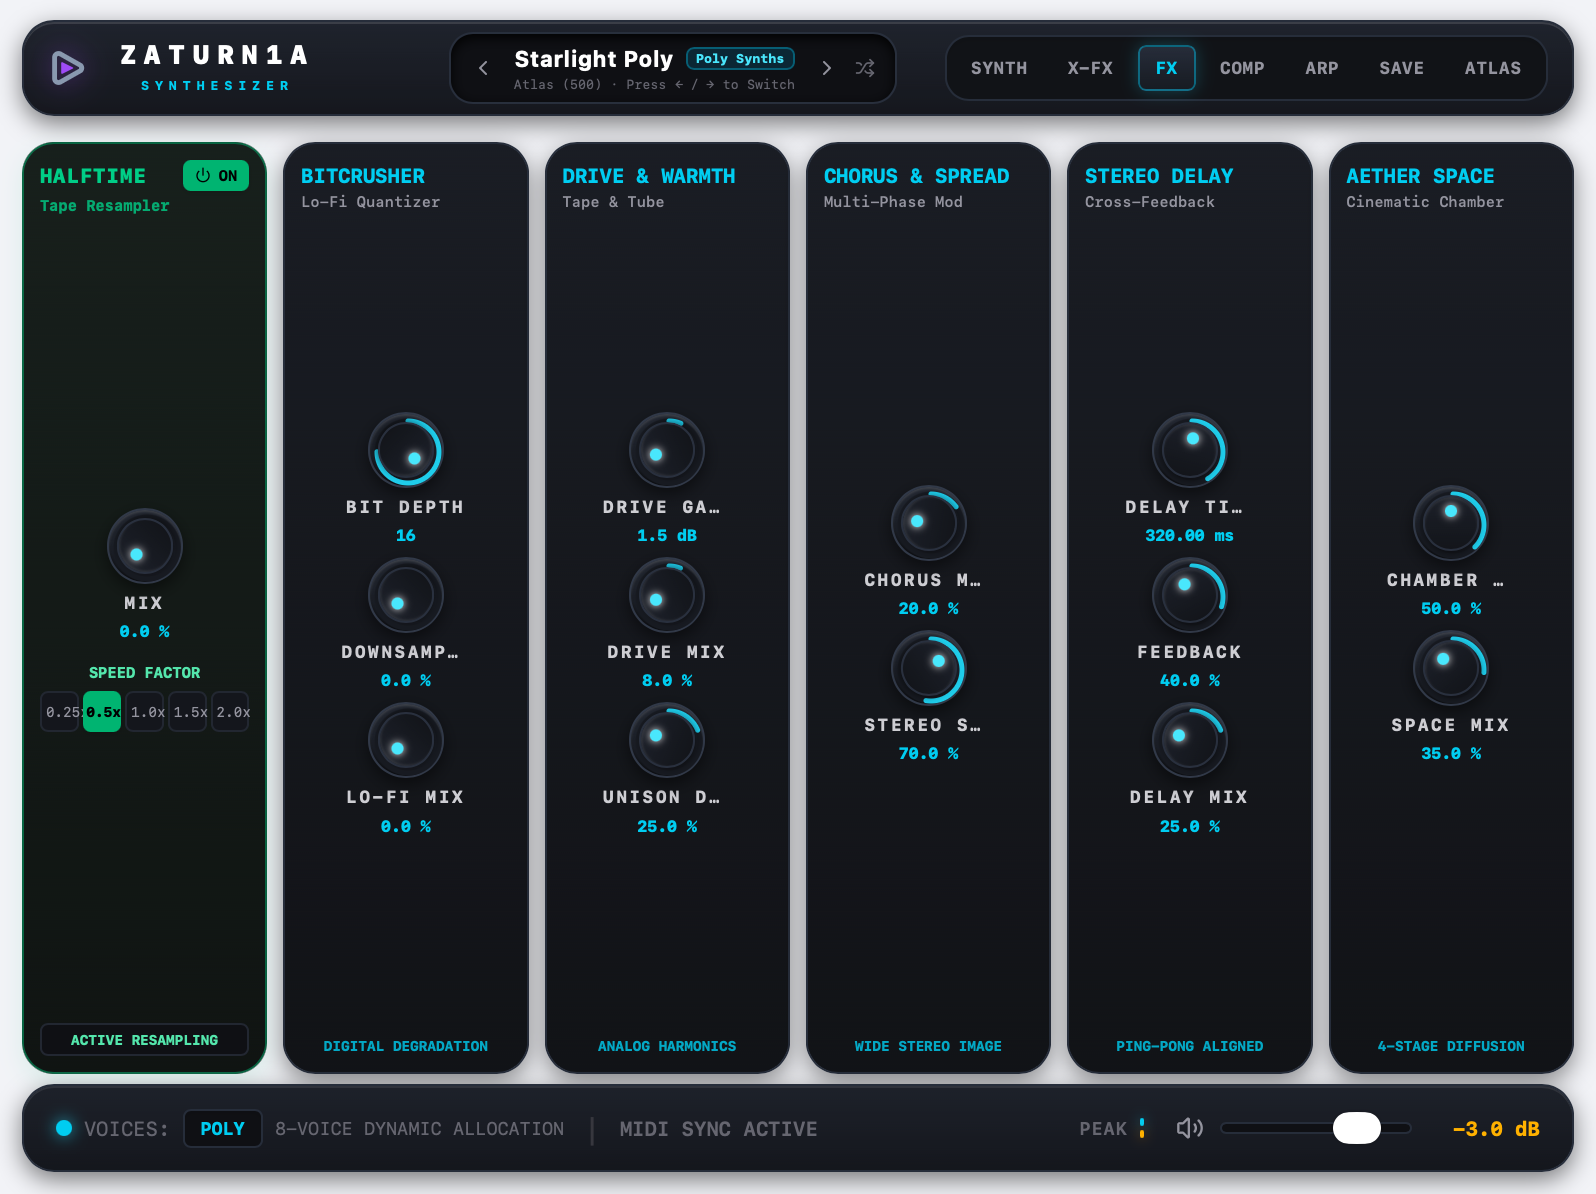This screenshot has height=1194, width=1596.
Task: Switch to the ARP tab
Action: click(1321, 68)
